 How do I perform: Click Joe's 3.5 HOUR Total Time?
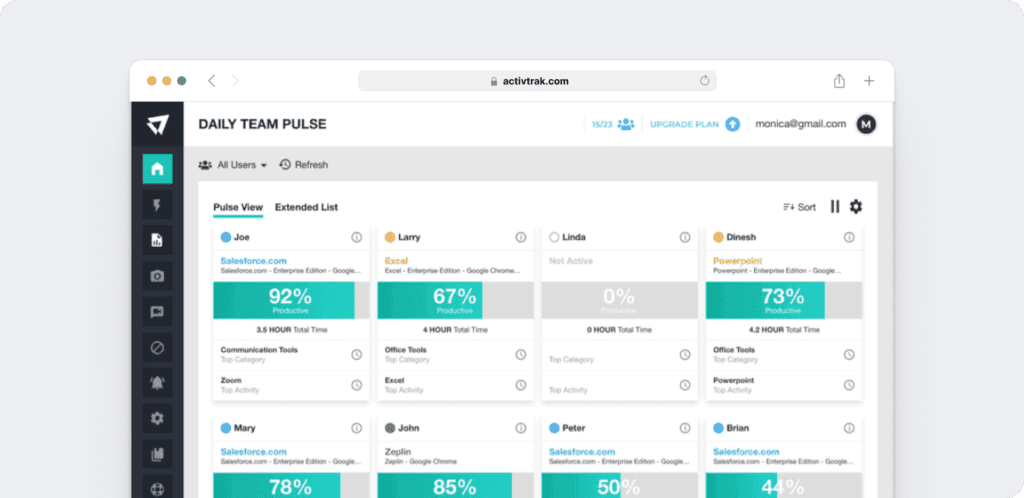(x=291, y=330)
